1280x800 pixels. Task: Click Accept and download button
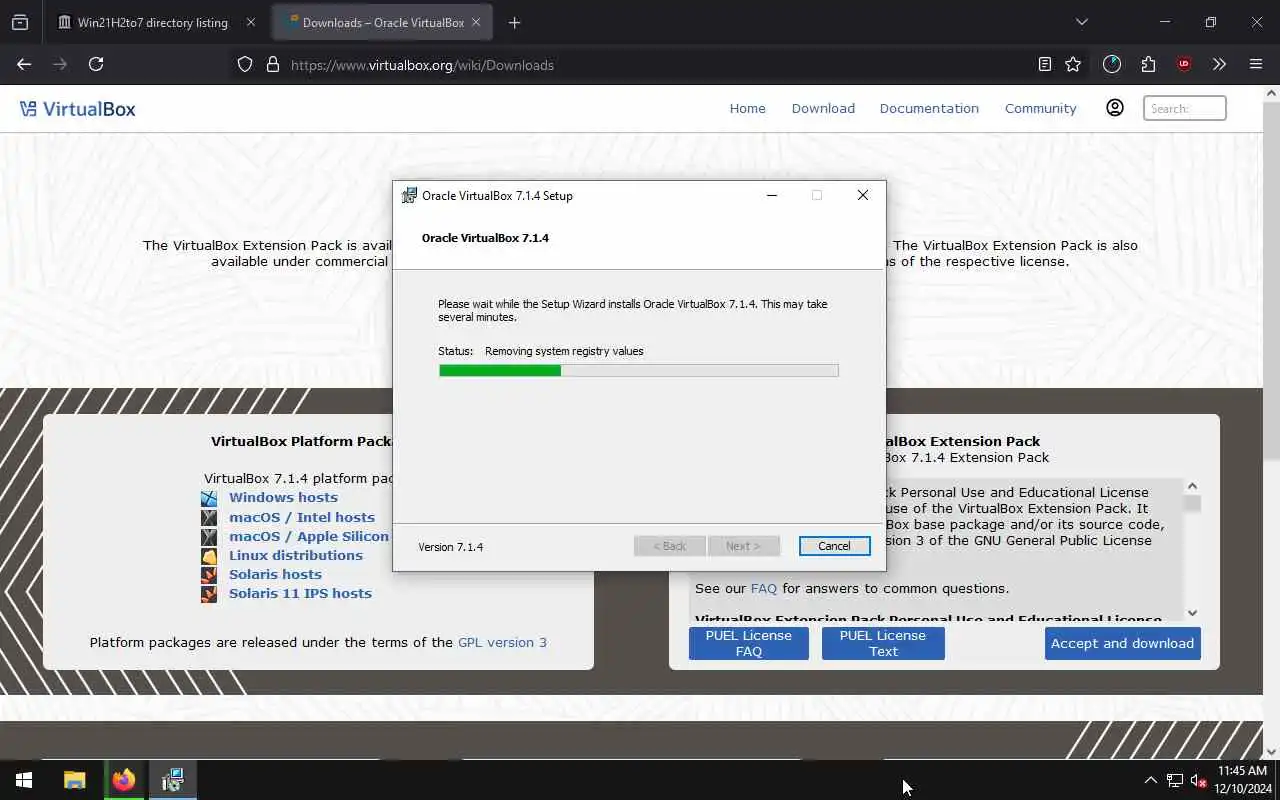point(1122,643)
